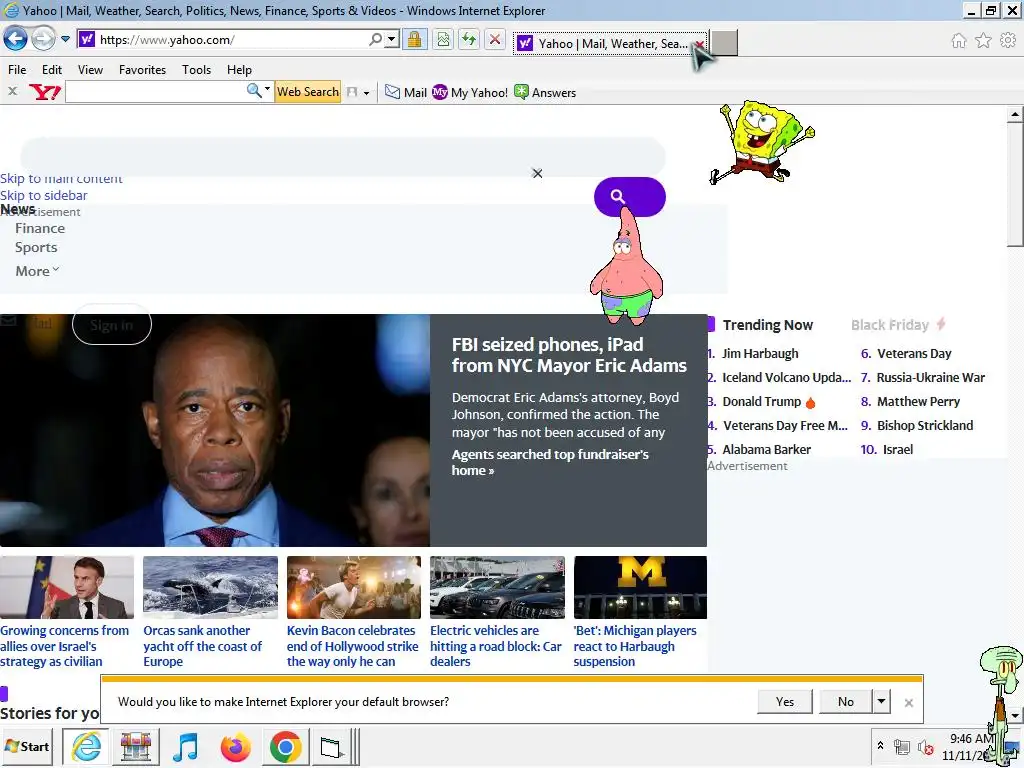
Task: Switch to the Black Friday trending tab
Action: coord(898,325)
